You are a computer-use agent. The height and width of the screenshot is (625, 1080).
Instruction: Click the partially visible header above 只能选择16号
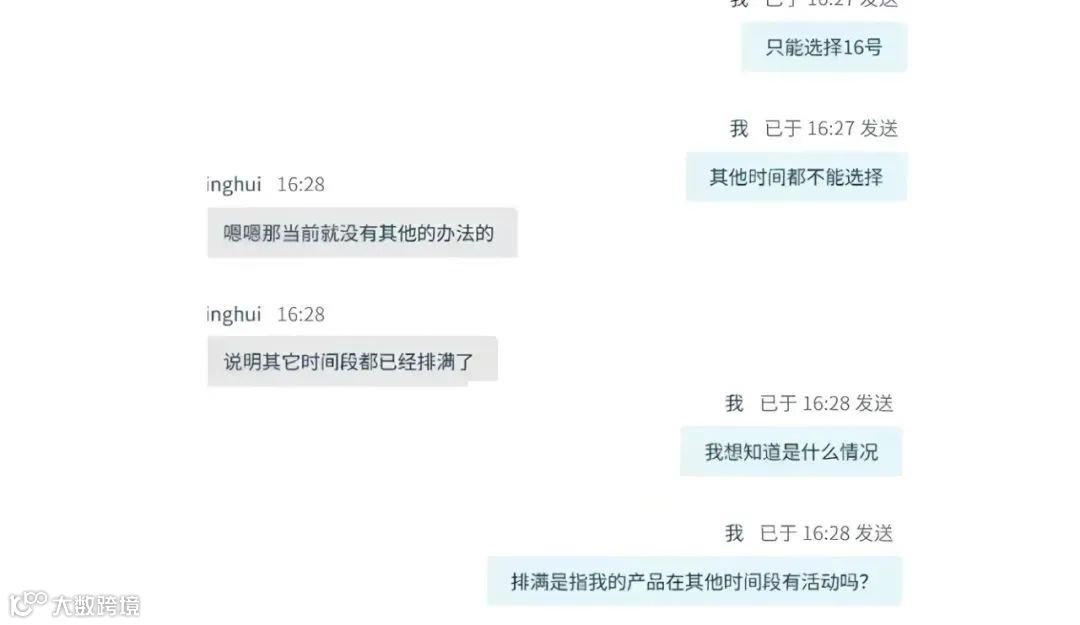pyautogui.click(x=814, y=3)
